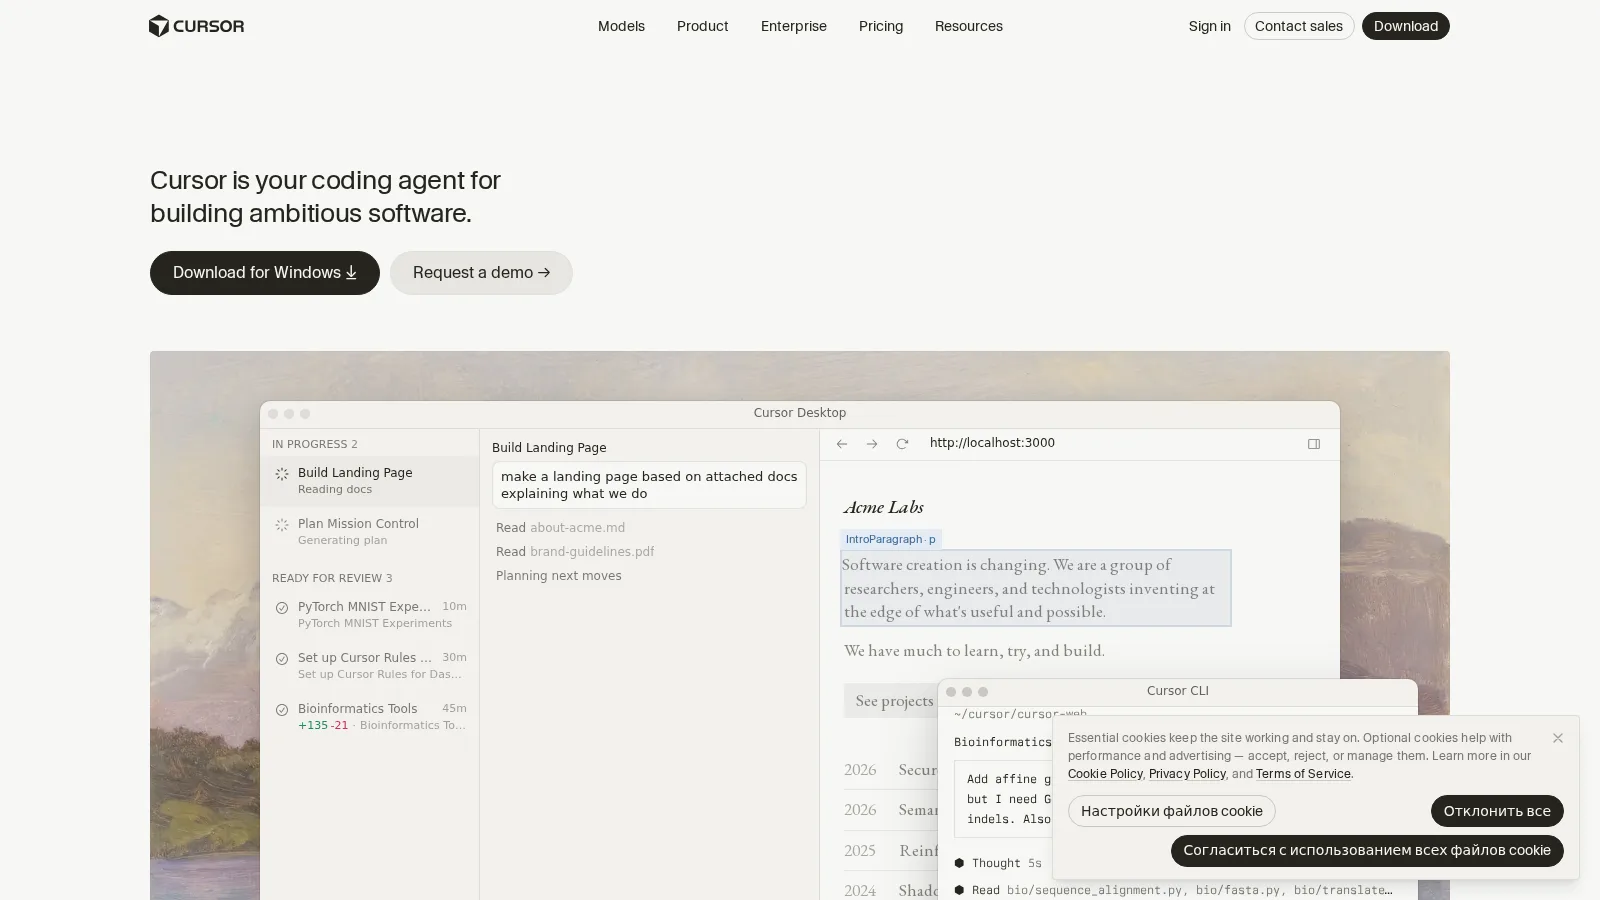Click check icon next to PyTorch MNIST
Screen dimensions: 1600x900
282,608
